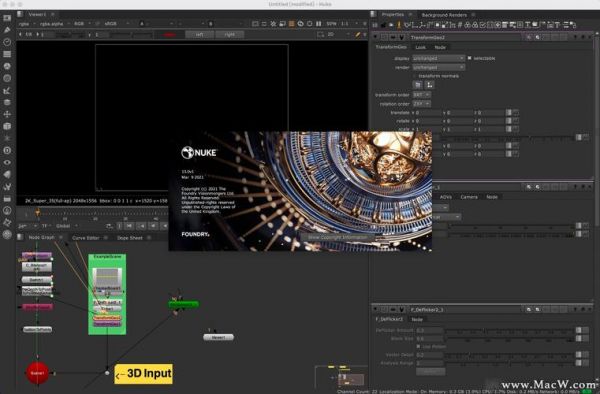Screen dimensions: 600x394
Task: Open the rotation order ZXY dropdown
Action: point(421,104)
